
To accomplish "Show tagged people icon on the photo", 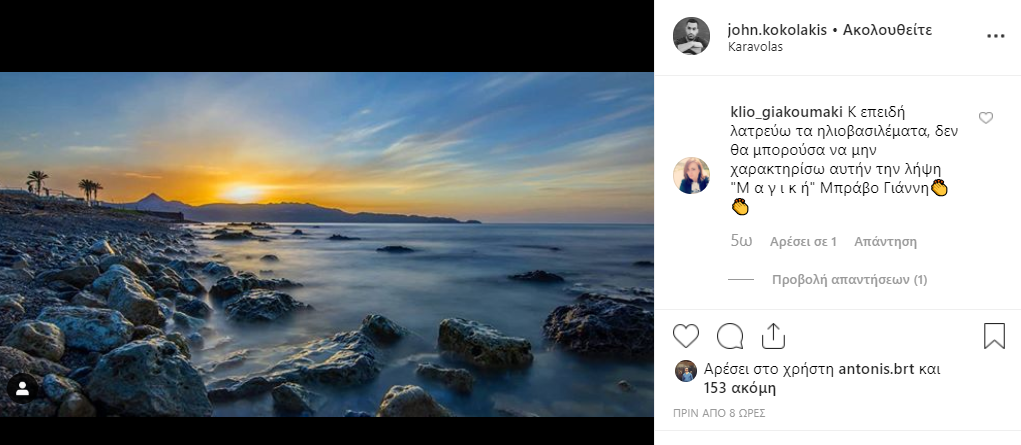I will click(x=21, y=388).
